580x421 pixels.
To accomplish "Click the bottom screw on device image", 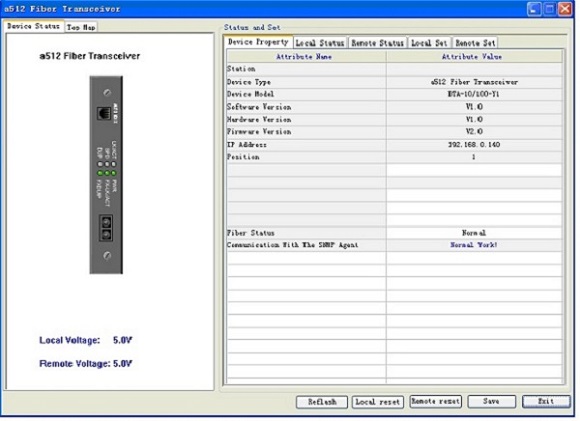I will [107, 255].
